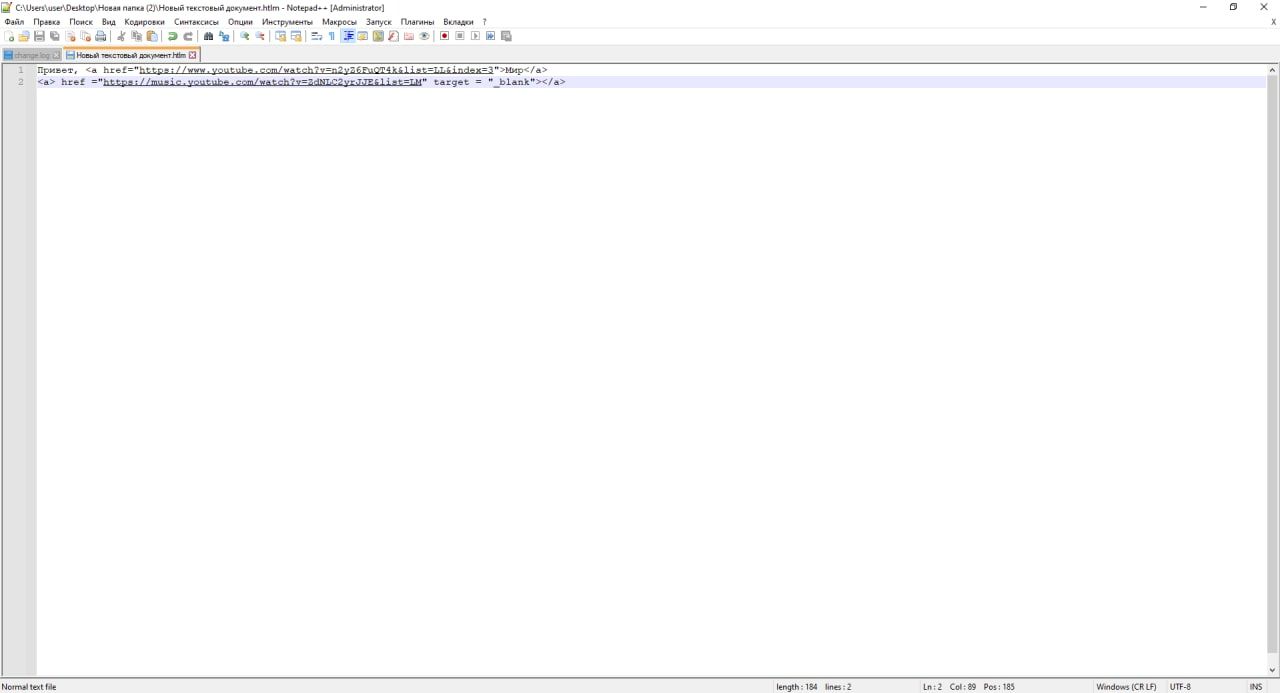Viewport: 1280px width, 693px height.
Task: Undo the last action with green arrow
Action: pos(172,36)
